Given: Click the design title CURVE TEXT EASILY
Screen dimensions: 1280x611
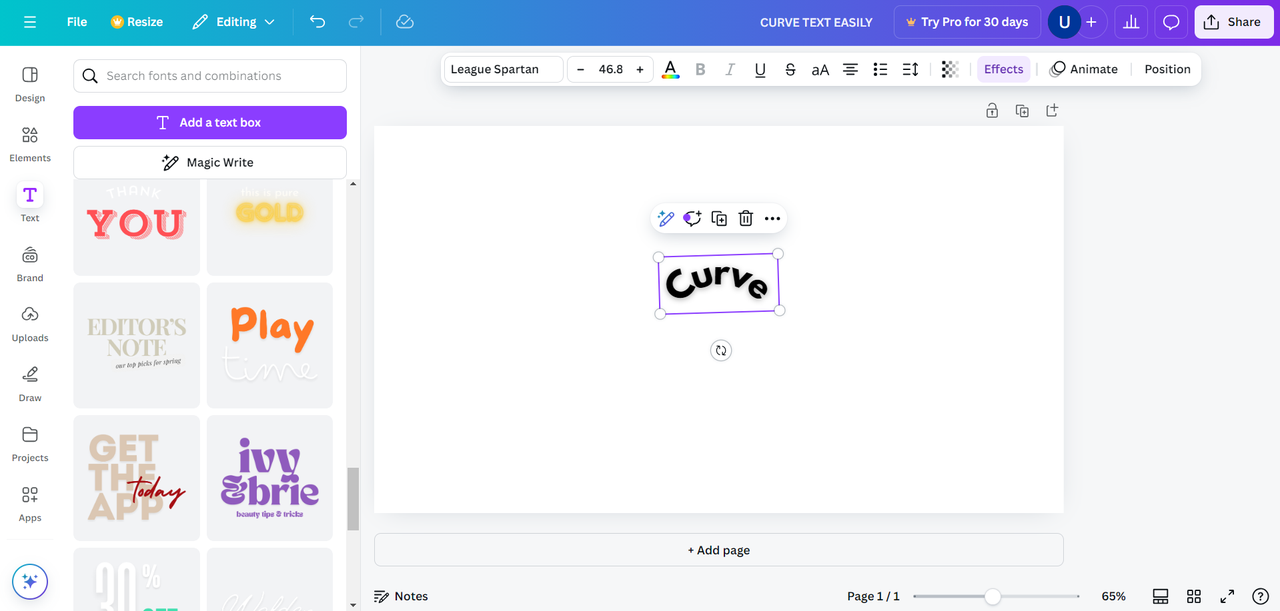Looking at the screenshot, I should coord(816,22).
